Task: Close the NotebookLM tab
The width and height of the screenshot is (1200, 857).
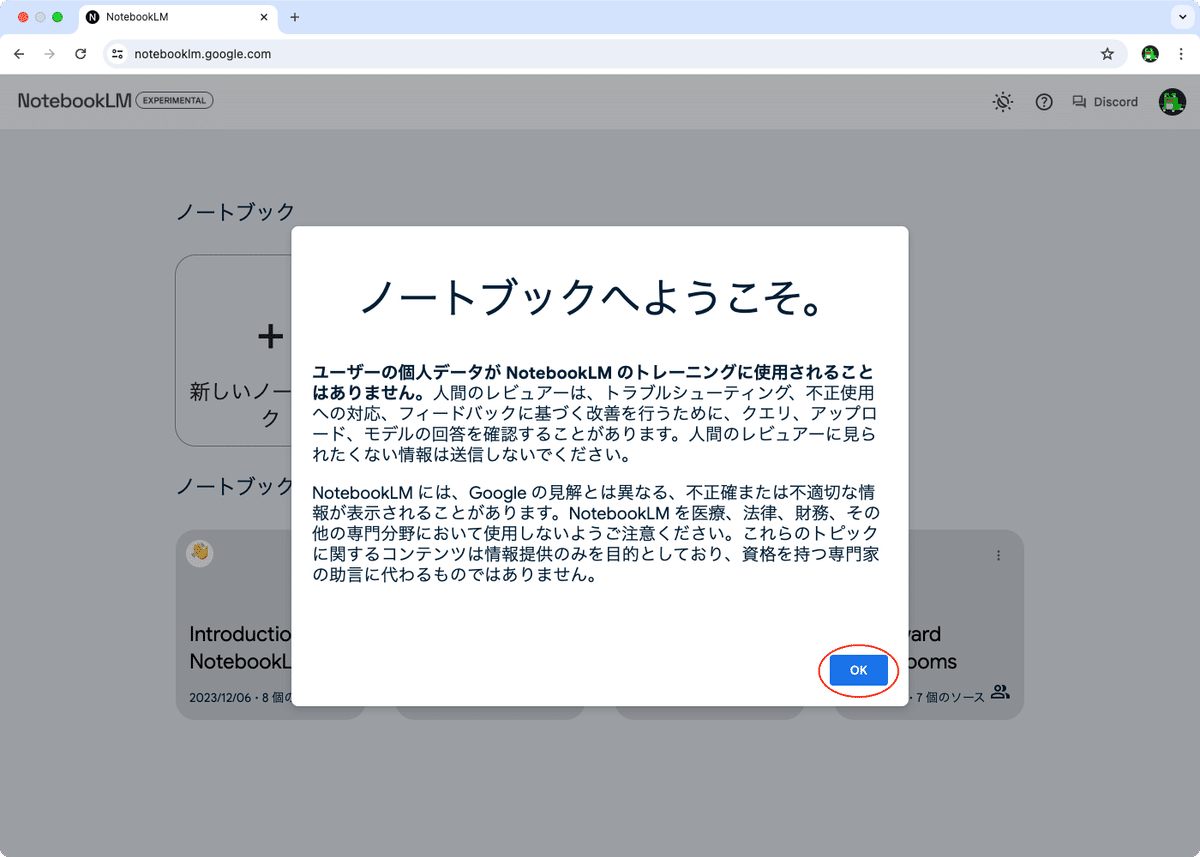Action: click(263, 17)
